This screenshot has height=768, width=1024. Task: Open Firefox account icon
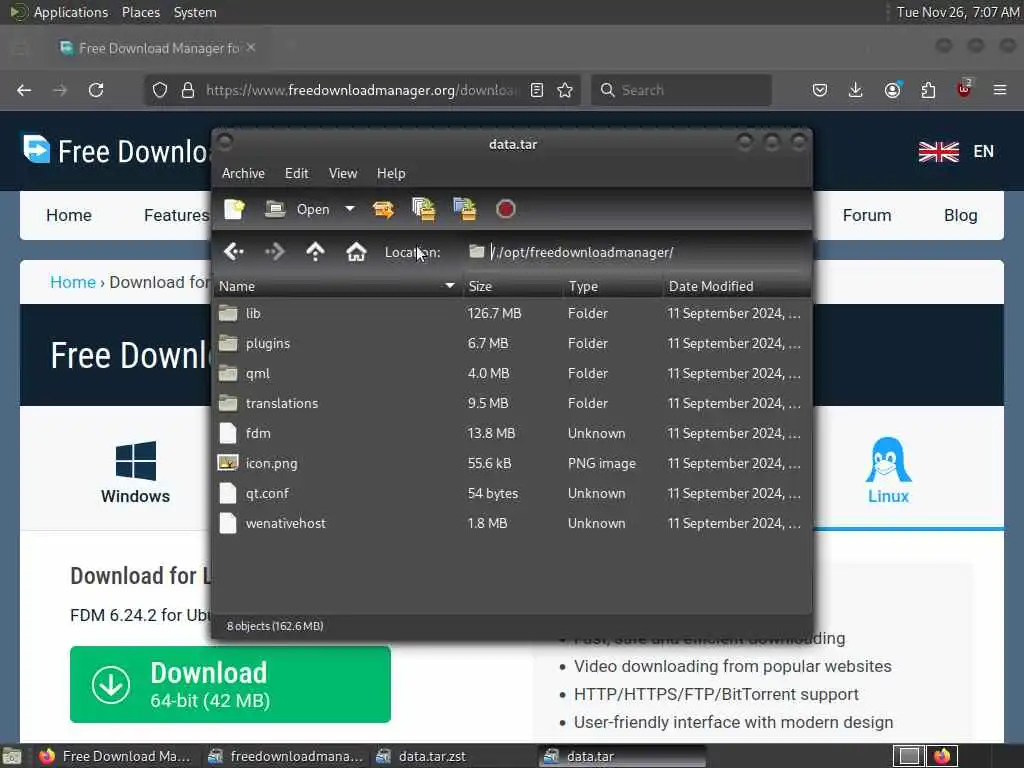tap(892, 90)
